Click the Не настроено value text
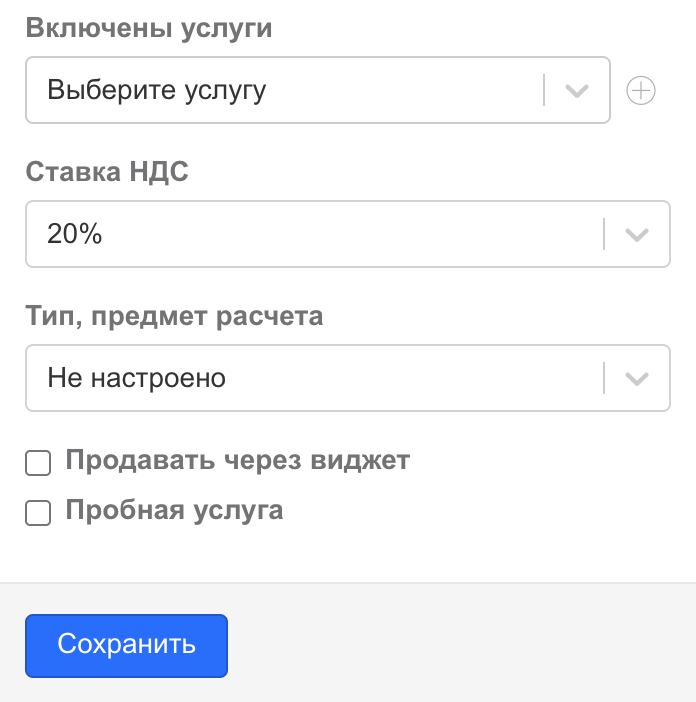This screenshot has height=702, width=696. [136, 379]
